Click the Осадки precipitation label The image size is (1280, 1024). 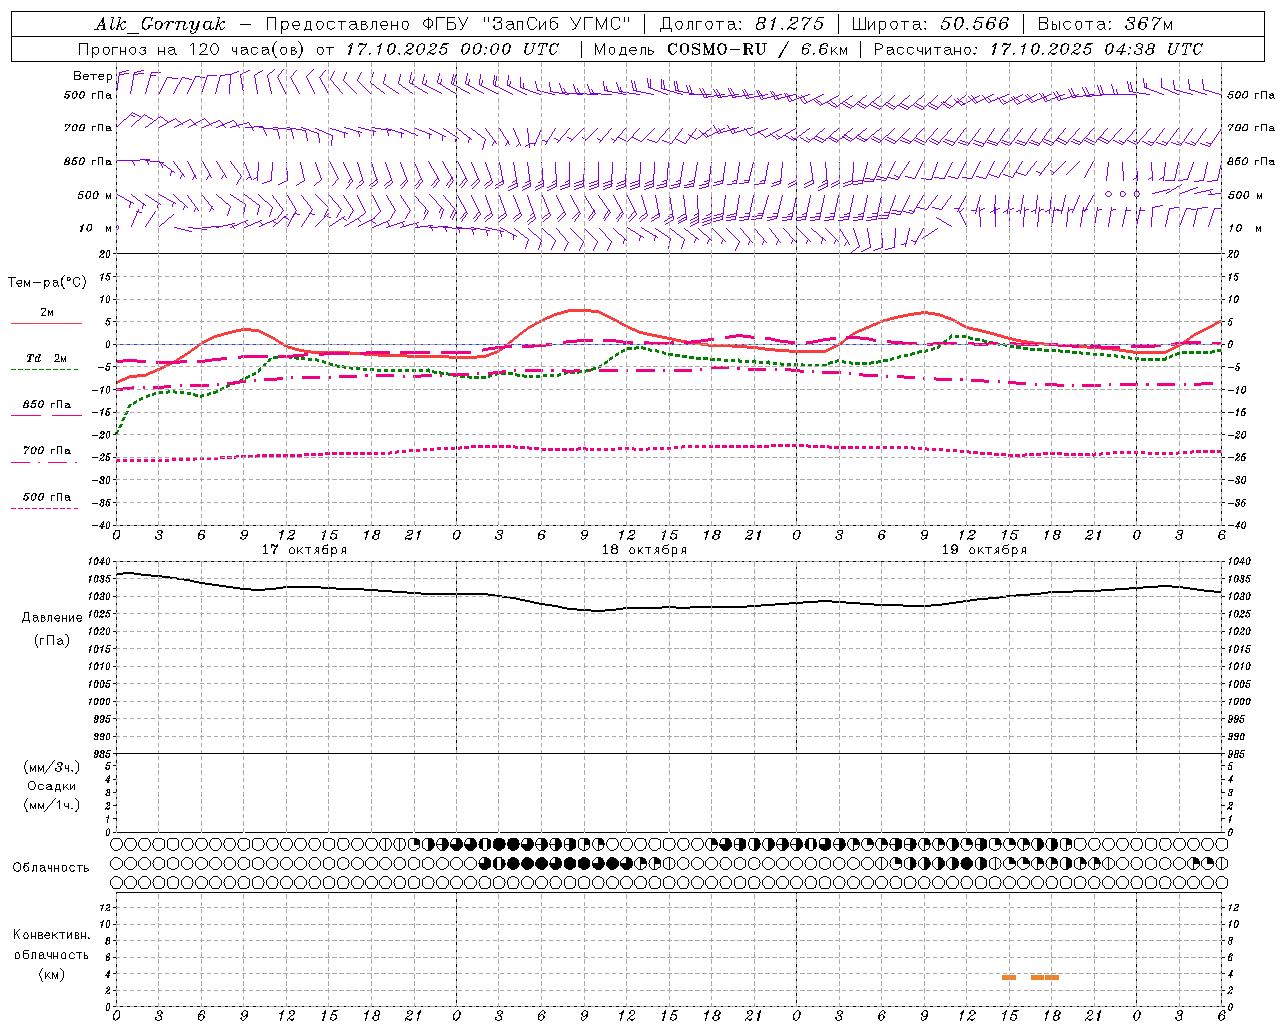point(52,786)
